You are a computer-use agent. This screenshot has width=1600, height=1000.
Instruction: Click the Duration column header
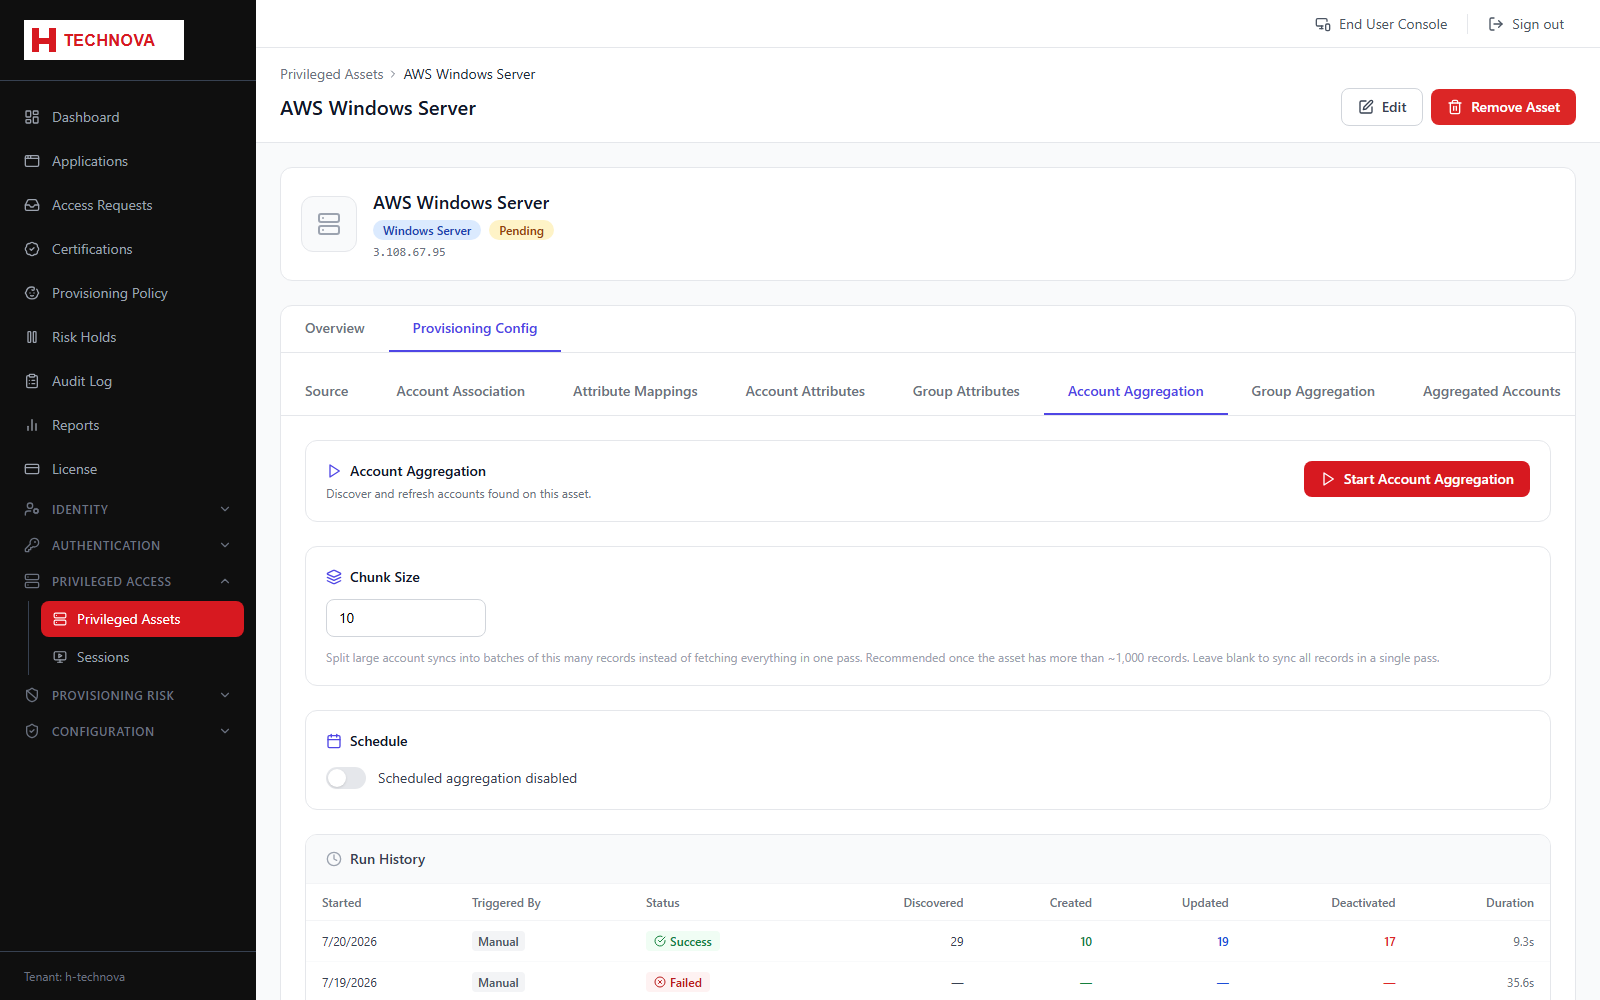point(1510,903)
